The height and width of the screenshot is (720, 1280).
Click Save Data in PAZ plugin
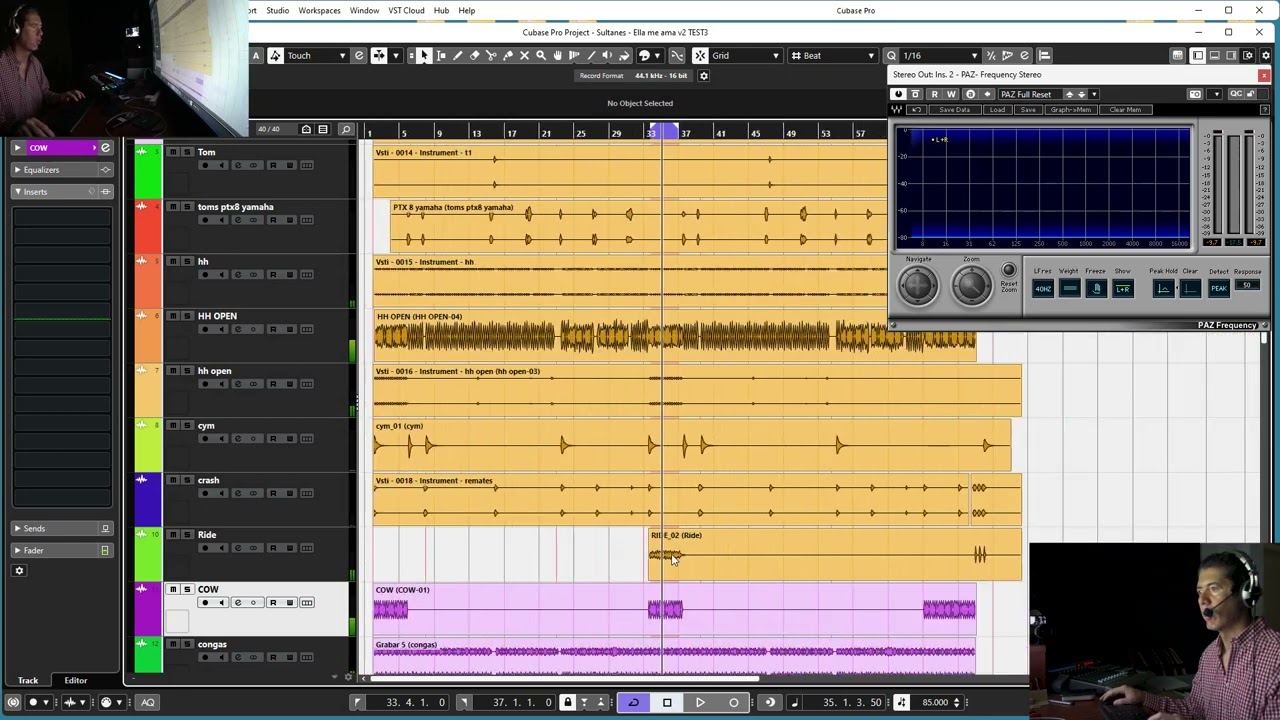click(x=955, y=110)
